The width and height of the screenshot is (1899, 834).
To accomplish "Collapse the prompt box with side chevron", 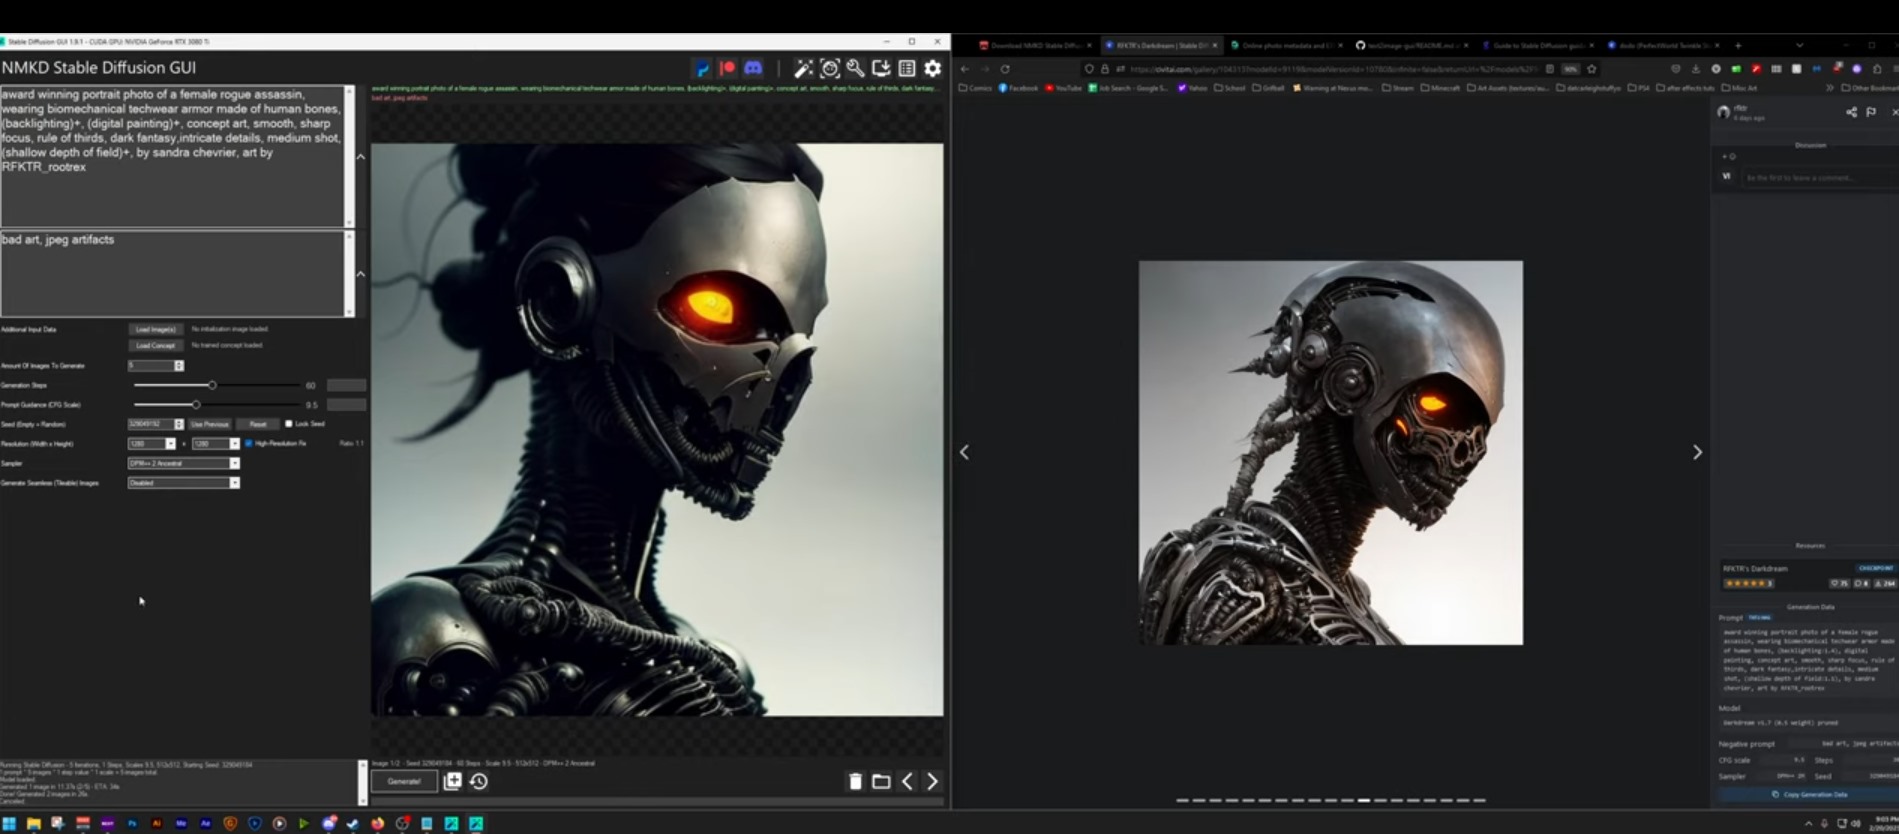I will pyautogui.click(x=361, y=156).
